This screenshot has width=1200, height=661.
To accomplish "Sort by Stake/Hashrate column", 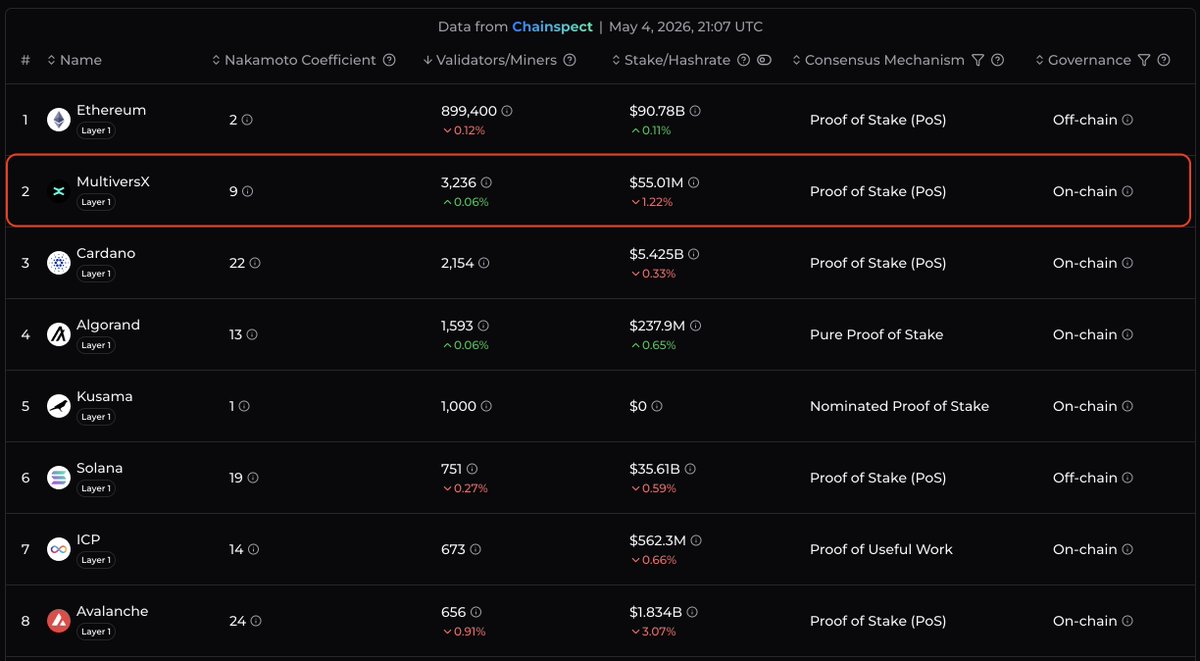I will click(672, 60).
